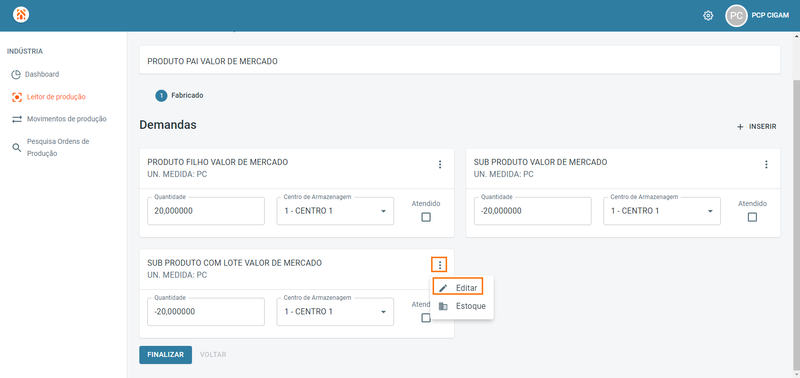The width and height of the screenshot is (800, 378).
Task: Click the INDÚSTRIA section heading
Action: [24, 52]
